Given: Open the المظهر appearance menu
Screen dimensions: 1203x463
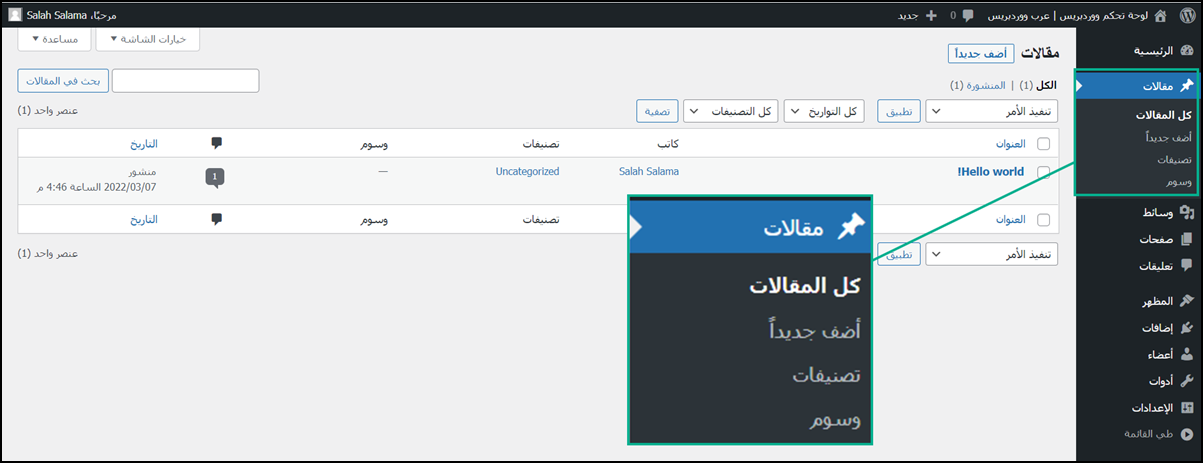Looking at the screenshot, I should [1139, 300].
